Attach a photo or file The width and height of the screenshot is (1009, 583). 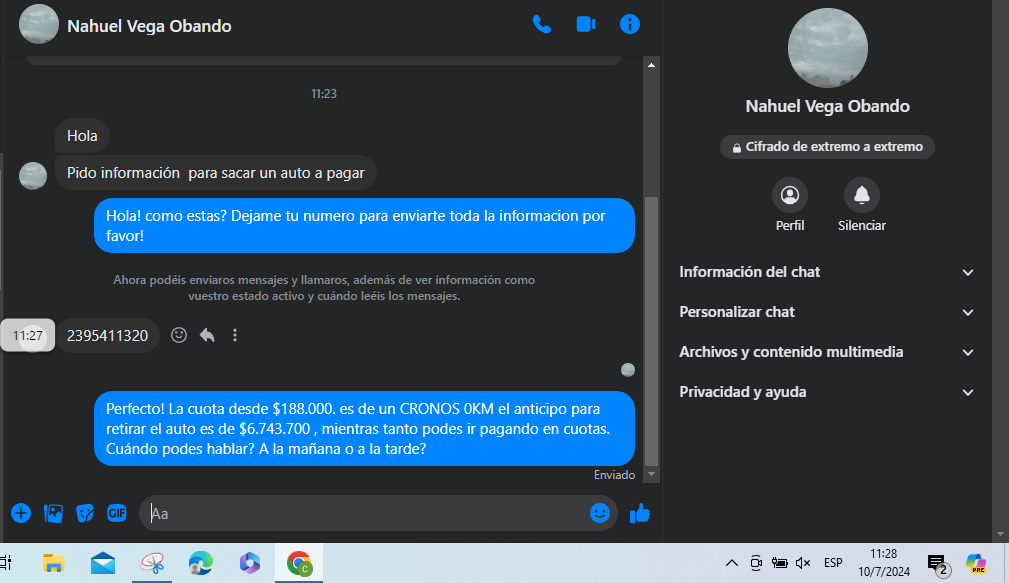click(x=53, y=513)
